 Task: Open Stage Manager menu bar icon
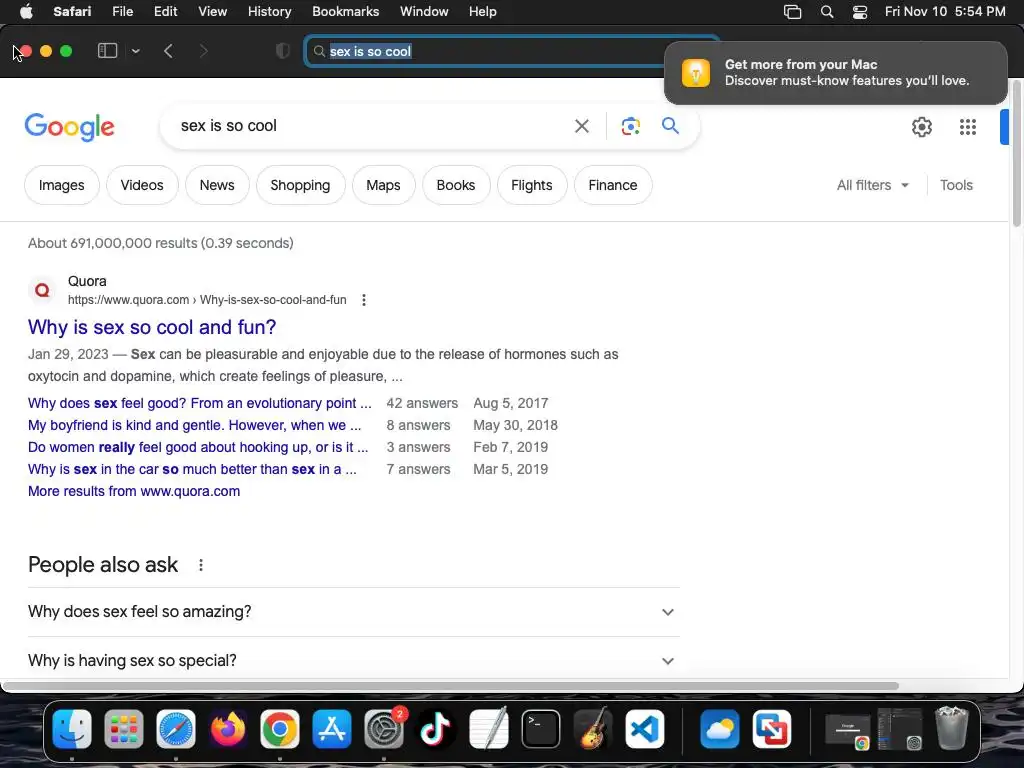pos(792,12)
